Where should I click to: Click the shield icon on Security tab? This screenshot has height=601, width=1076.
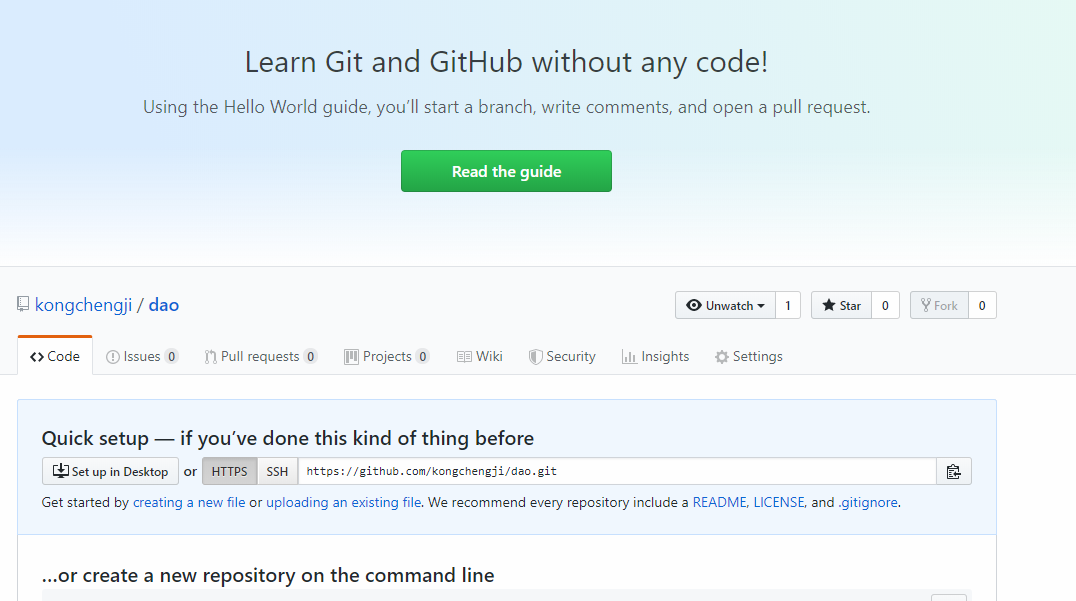coord(535,357)
